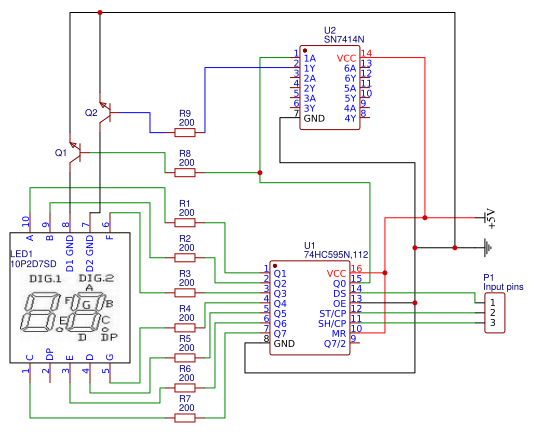Viewport: 534px width, 432px height.
Task: Click the +5V power supply symbol
Action: point(485,218)
